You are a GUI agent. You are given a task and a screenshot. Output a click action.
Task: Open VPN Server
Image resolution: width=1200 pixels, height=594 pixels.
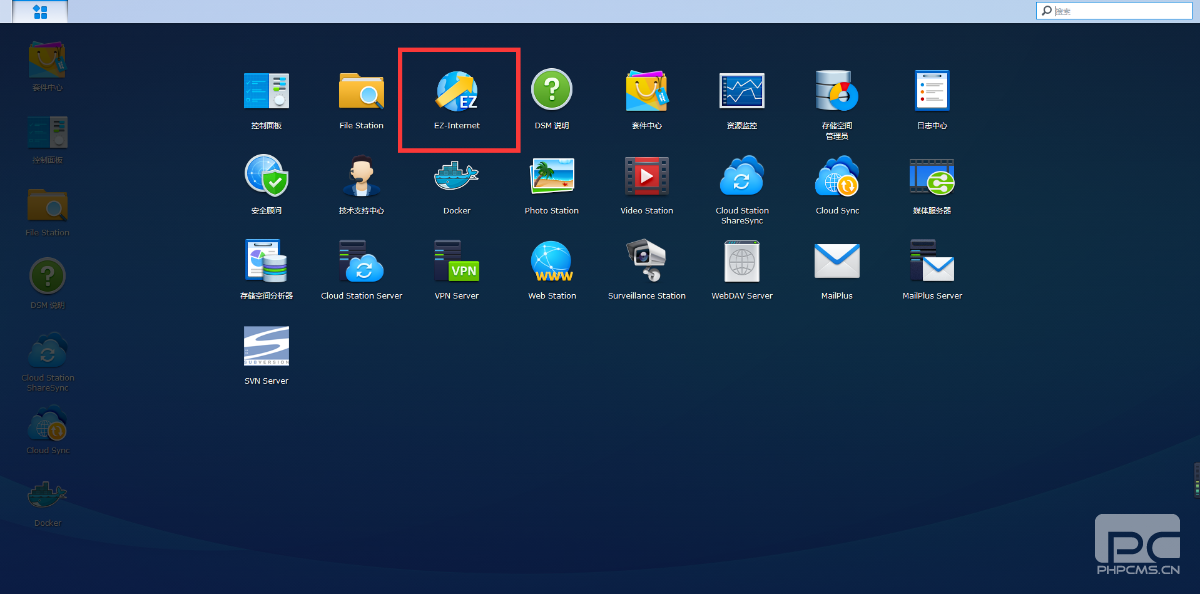click(x=457, y=261)
